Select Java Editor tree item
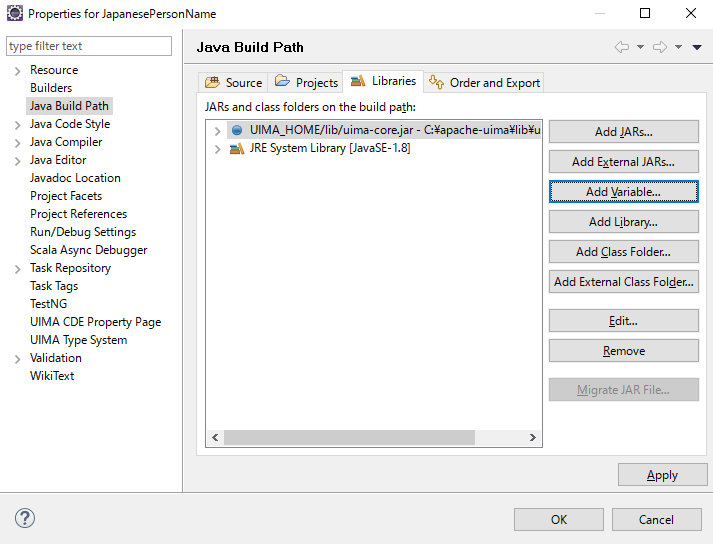Viewport: 713px width, 544px height. click(x=58, y=160)
